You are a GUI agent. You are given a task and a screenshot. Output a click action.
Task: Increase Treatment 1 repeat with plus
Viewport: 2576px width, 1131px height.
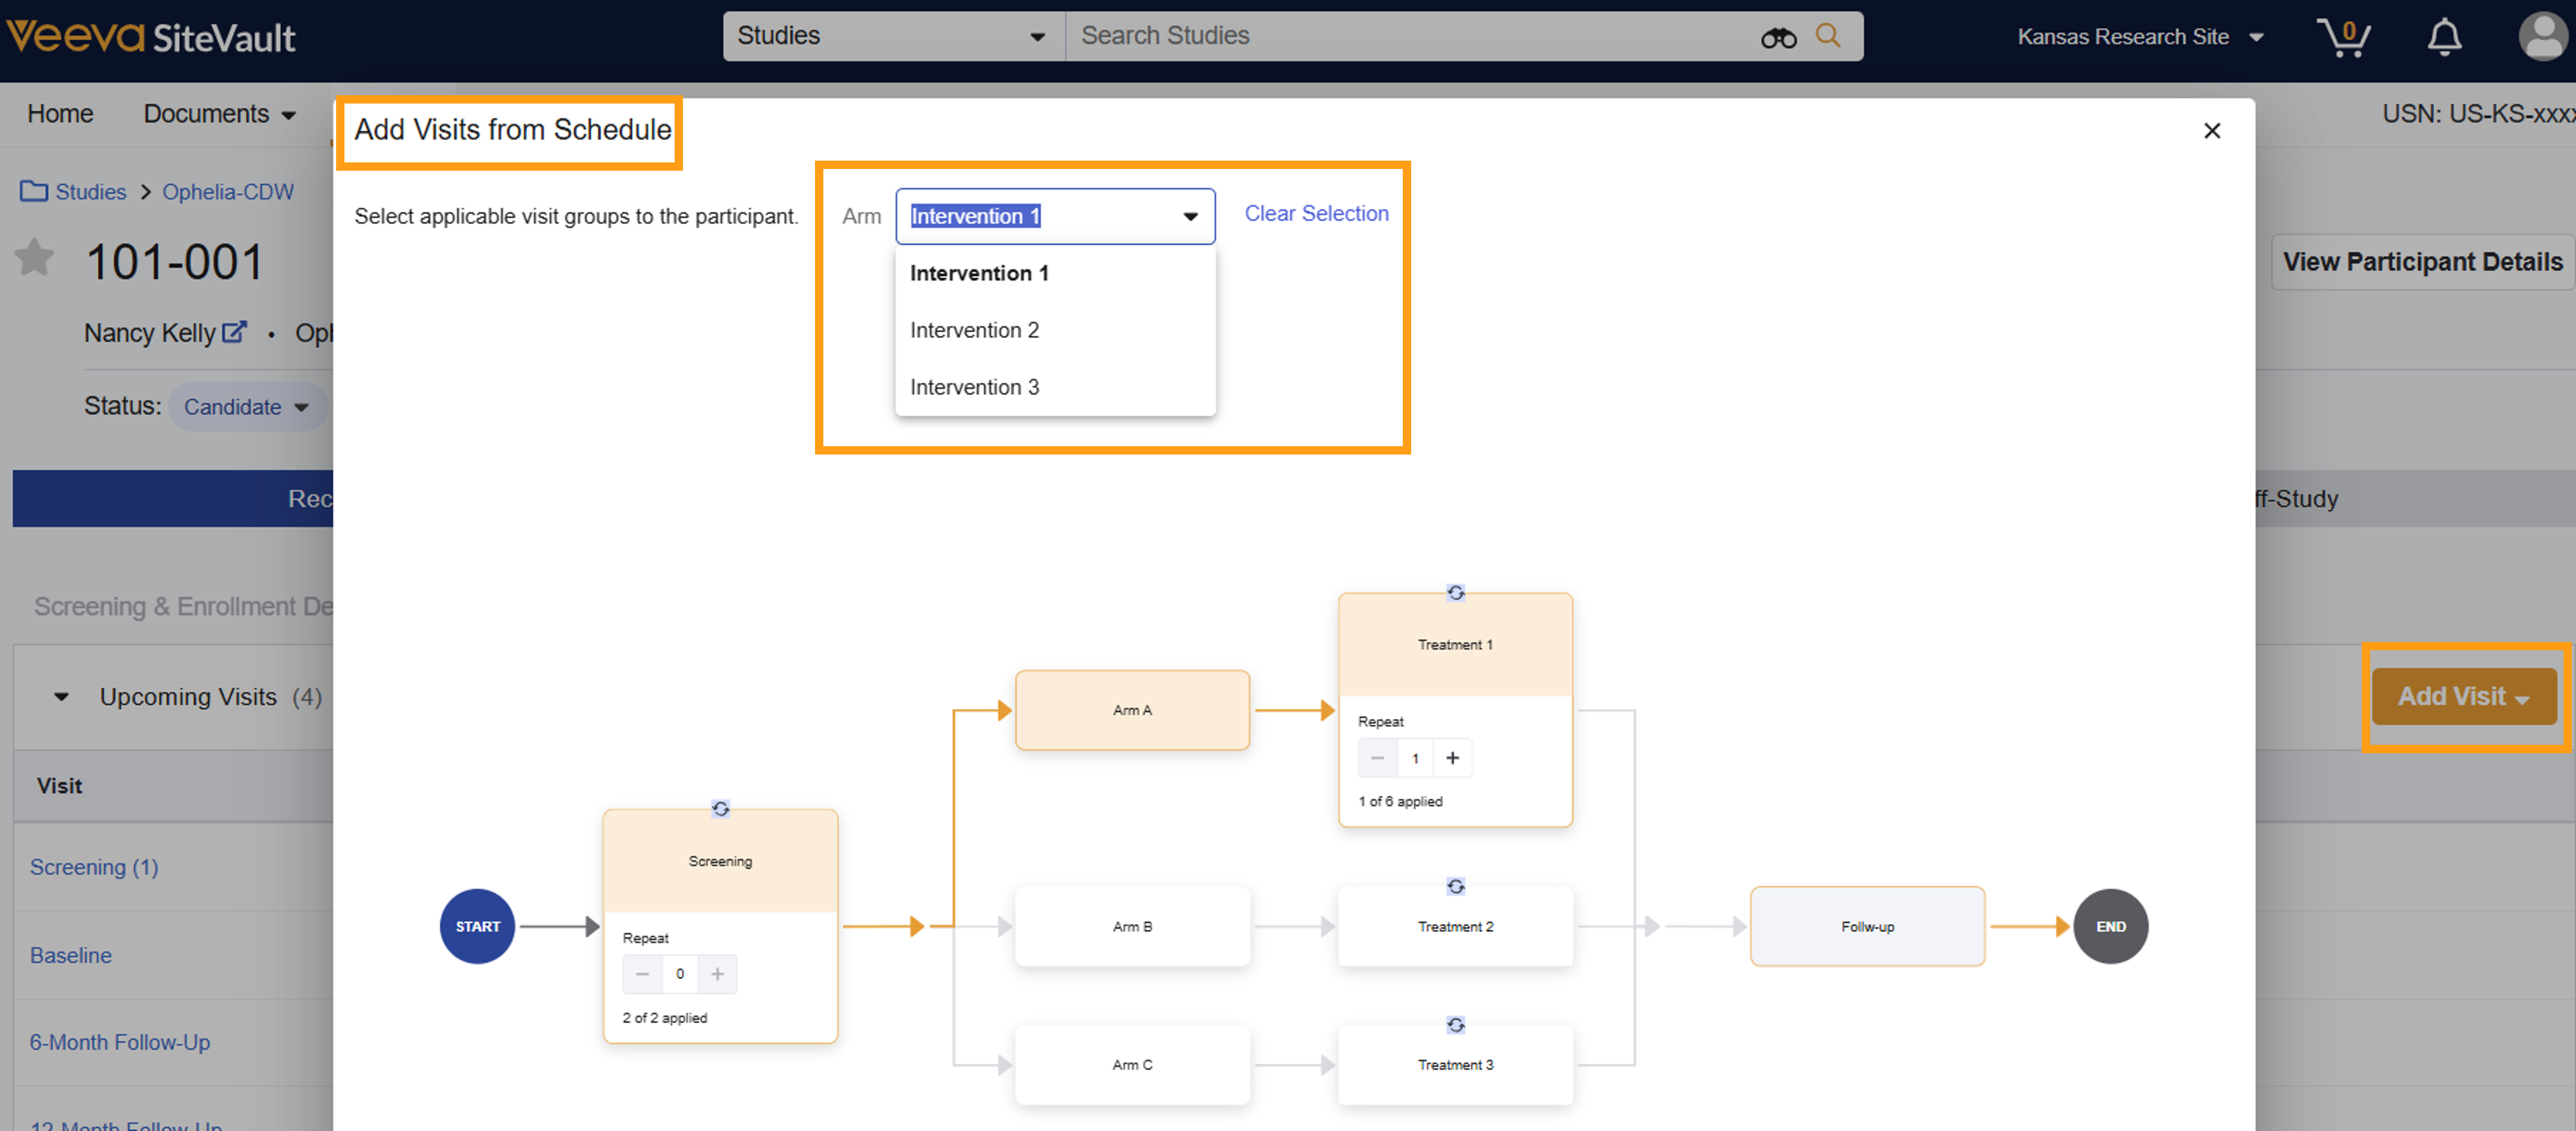[x=1452, y=758]
